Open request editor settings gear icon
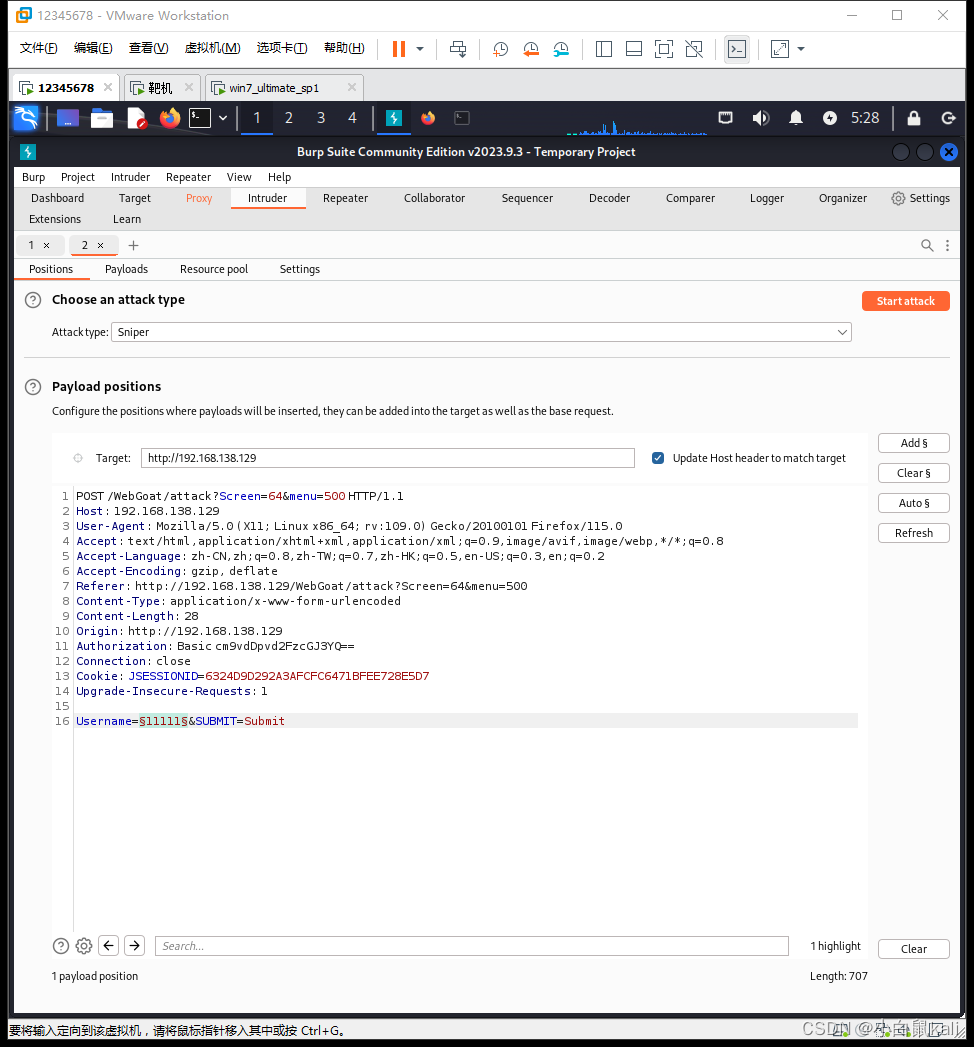 coord(83,946)
